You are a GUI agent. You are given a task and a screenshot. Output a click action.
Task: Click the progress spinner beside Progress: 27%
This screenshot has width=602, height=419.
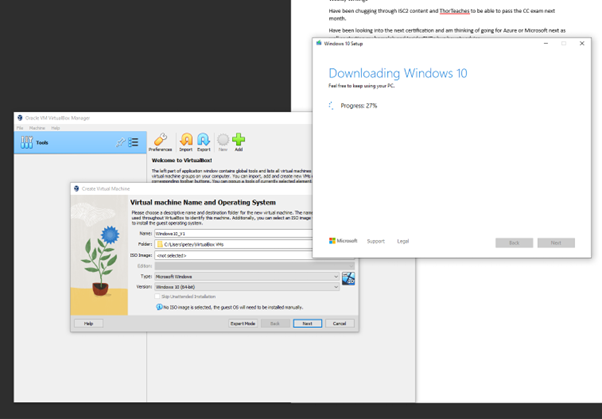point(331,106)
